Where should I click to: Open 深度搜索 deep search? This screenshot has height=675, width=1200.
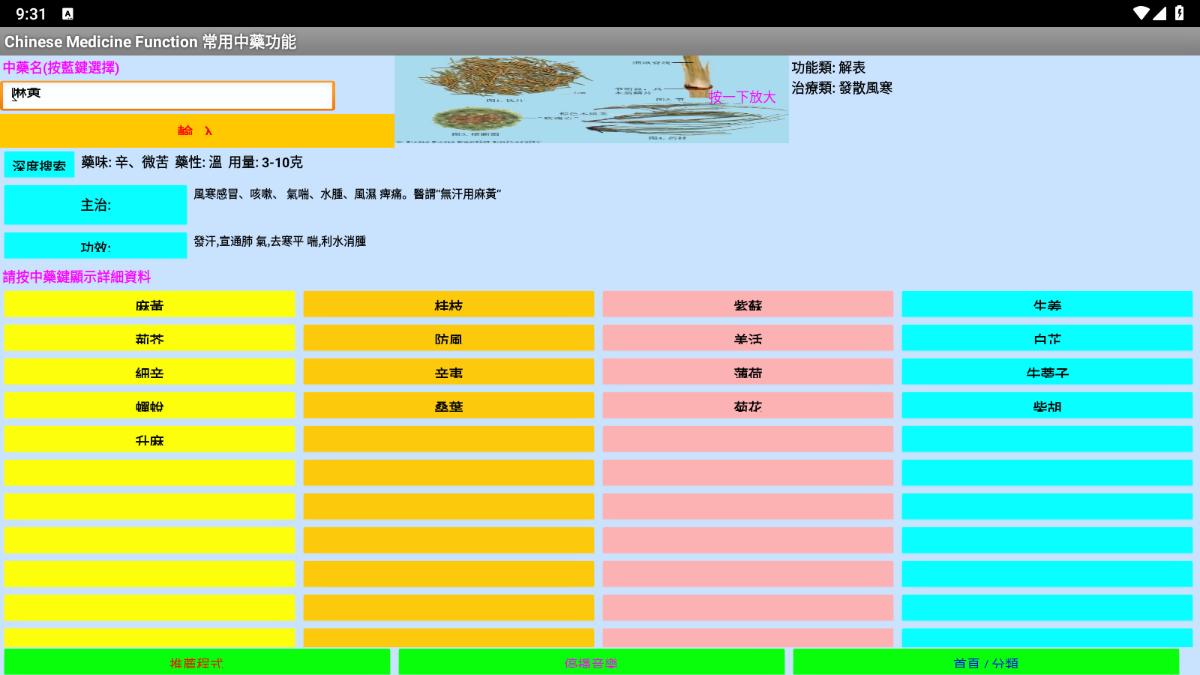[39, 165]
